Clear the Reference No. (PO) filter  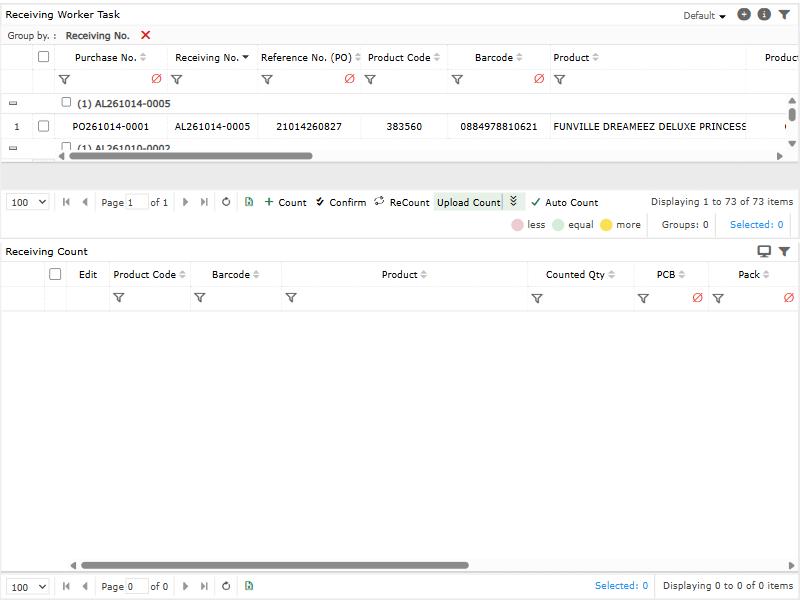pyautogui.click(x=349, y=79)
